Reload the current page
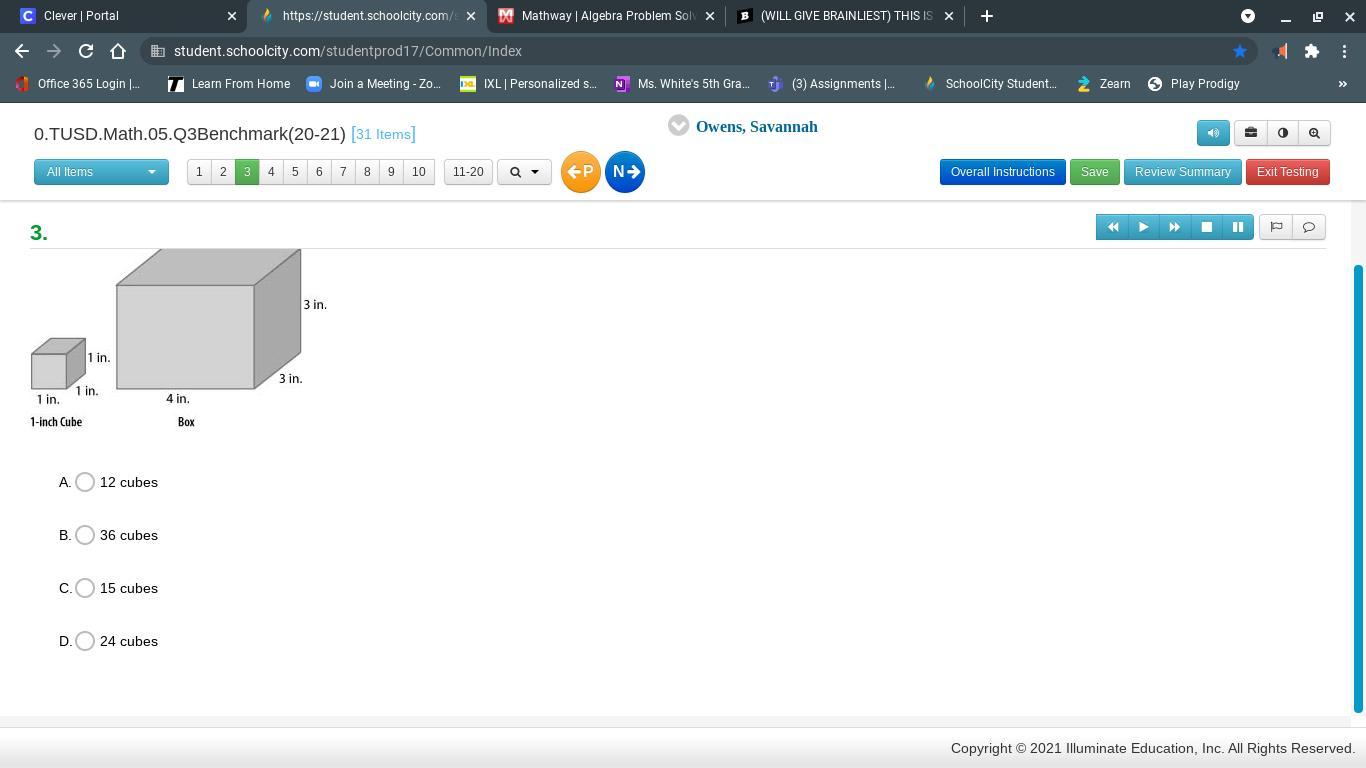This screenshot has width=1366, height=768. (86, 51)
